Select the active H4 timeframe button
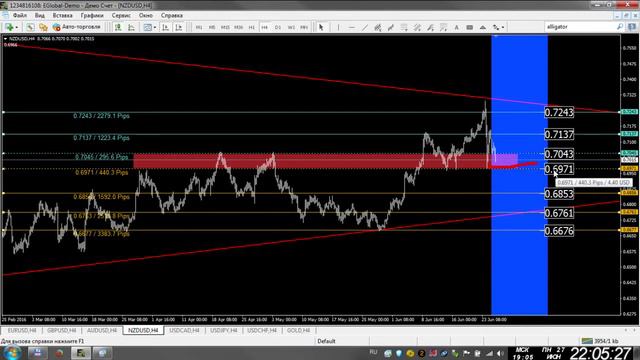The width and height of the screenshot is (640, 360). (x=264, y=27)
